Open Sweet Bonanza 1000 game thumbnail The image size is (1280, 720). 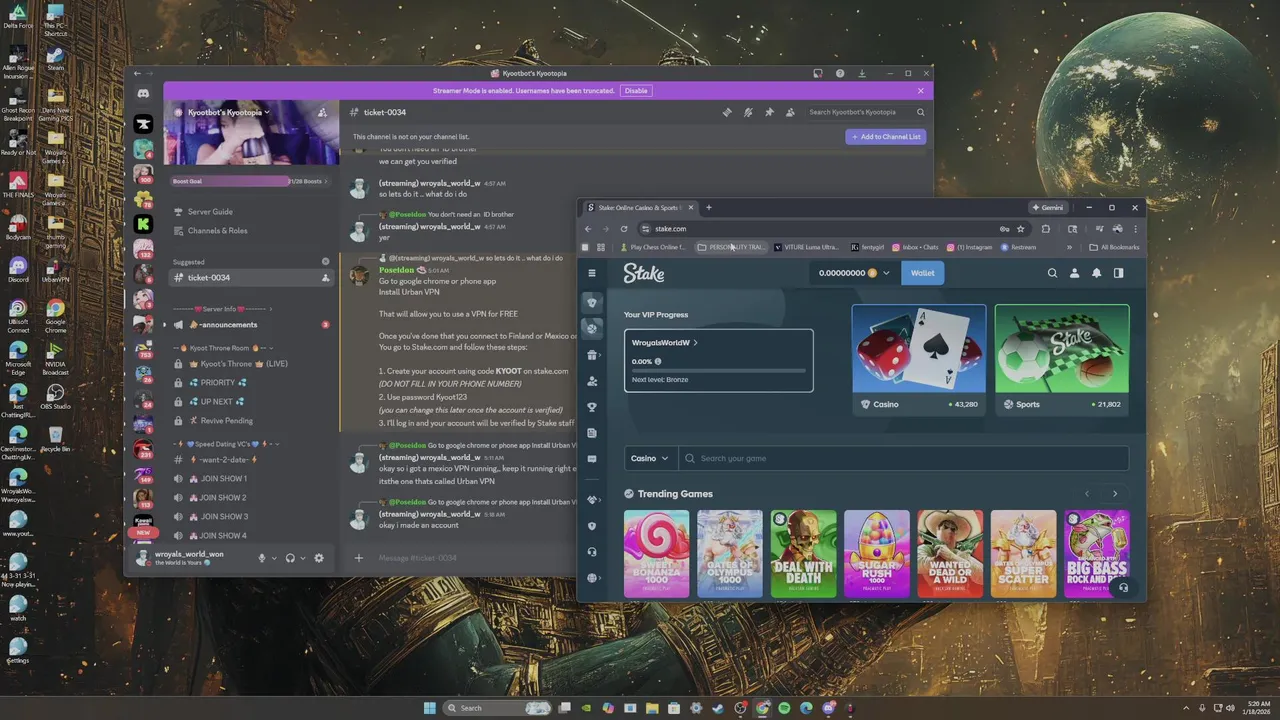[656, 554]
